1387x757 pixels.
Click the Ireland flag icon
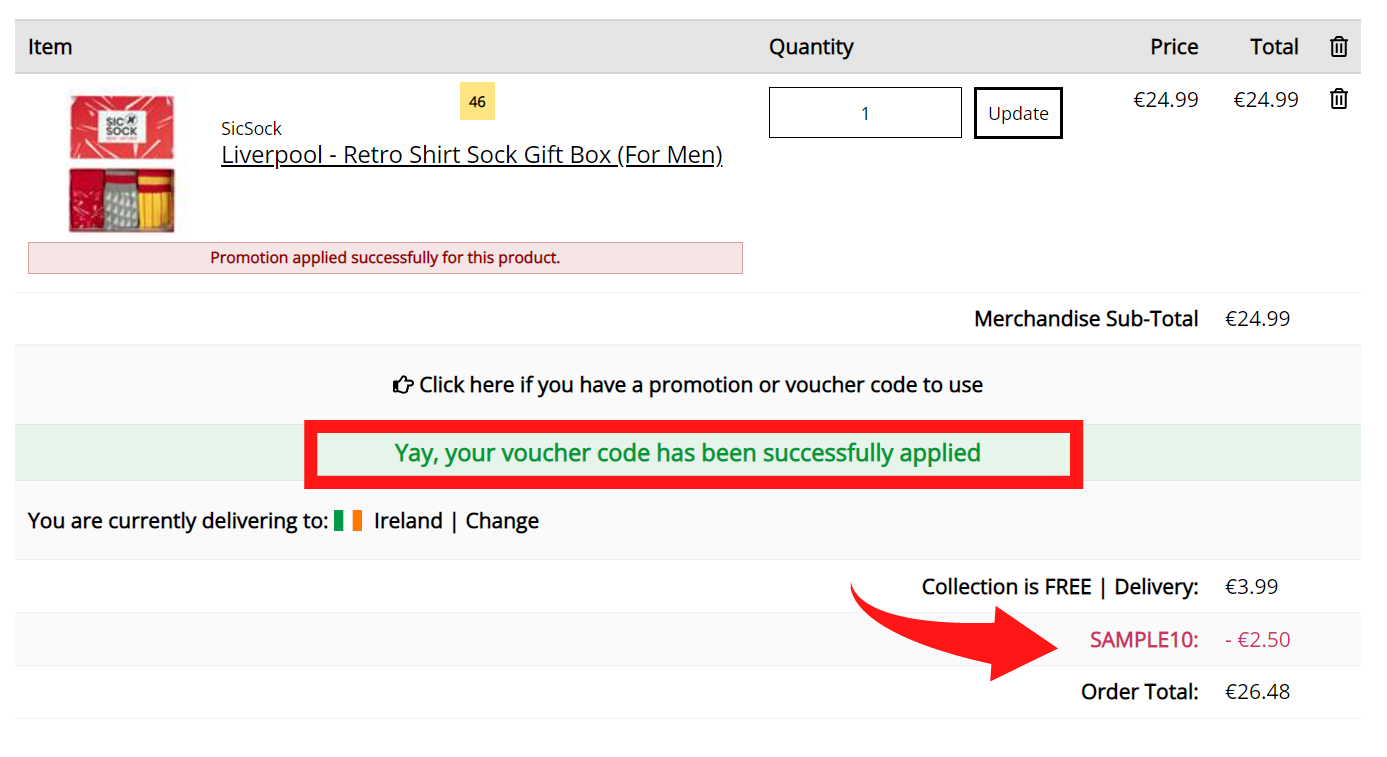coord(348,521)
